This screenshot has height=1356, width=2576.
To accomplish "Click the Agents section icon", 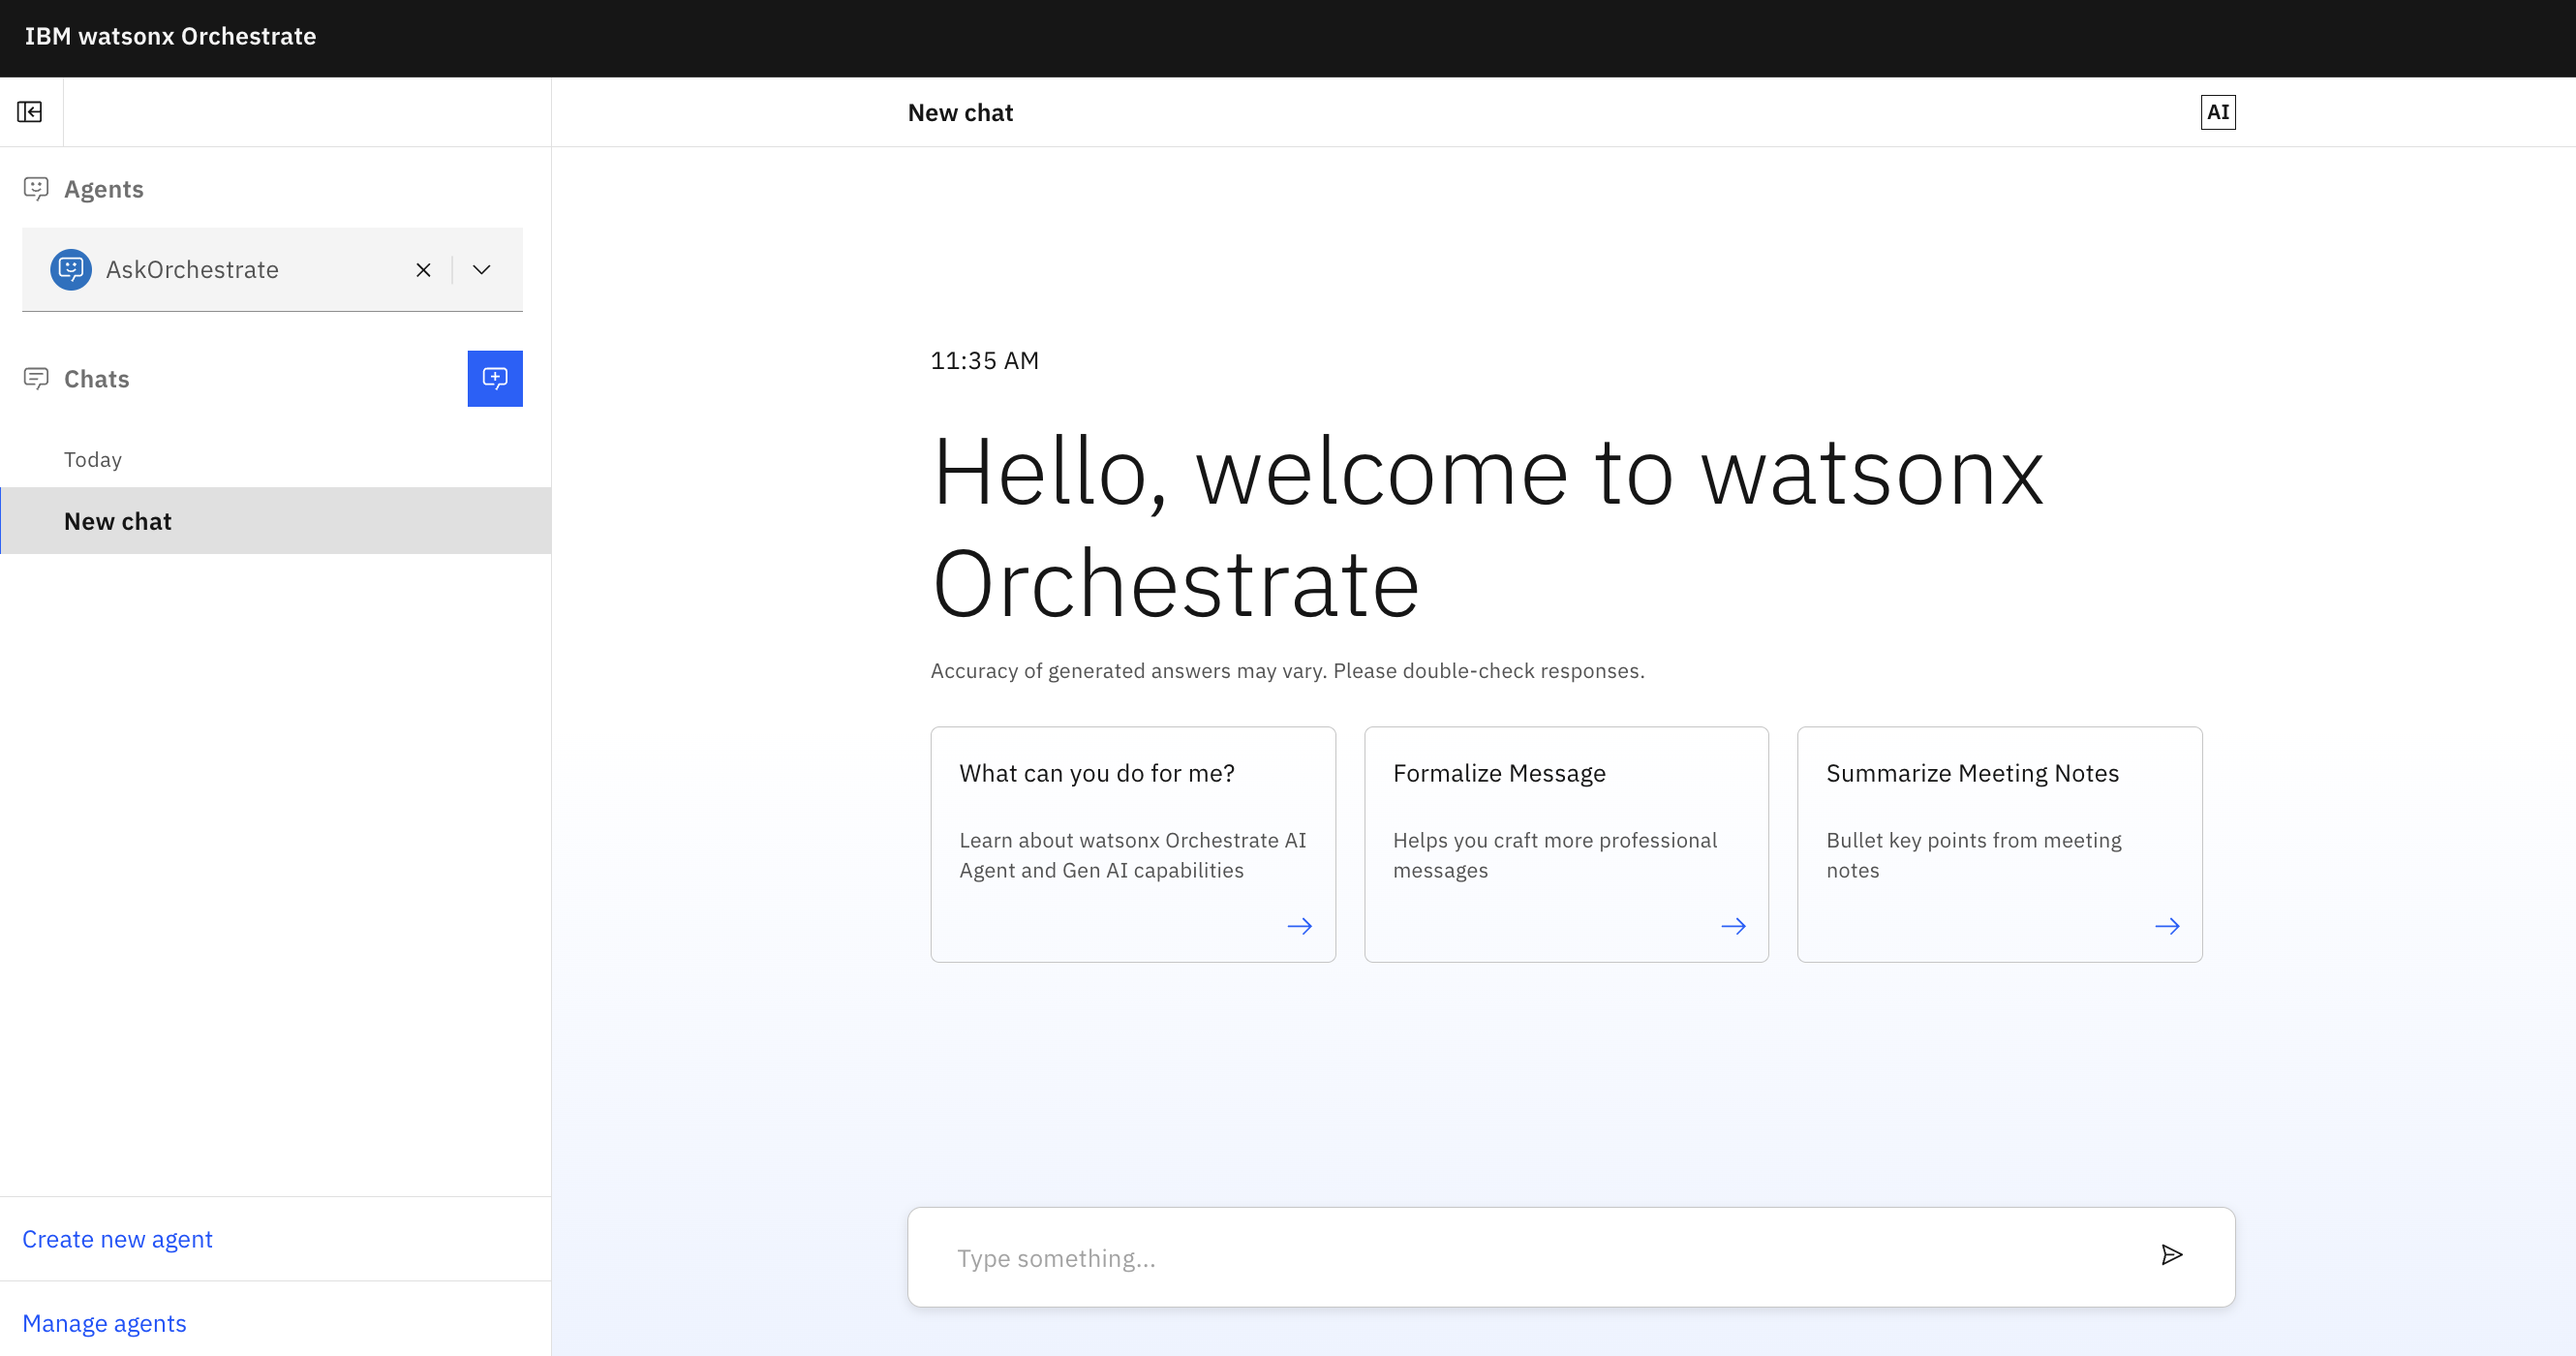I will click(36, 189).
